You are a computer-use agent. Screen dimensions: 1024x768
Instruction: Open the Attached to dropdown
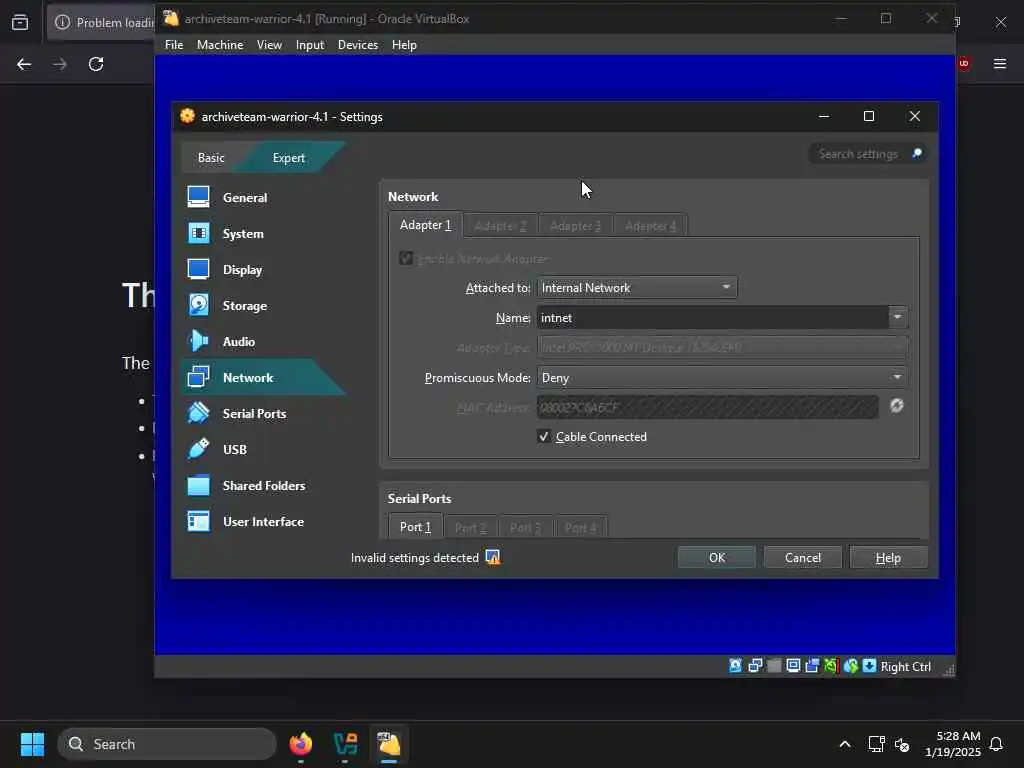pyautogui.click(x=637, y=287)
